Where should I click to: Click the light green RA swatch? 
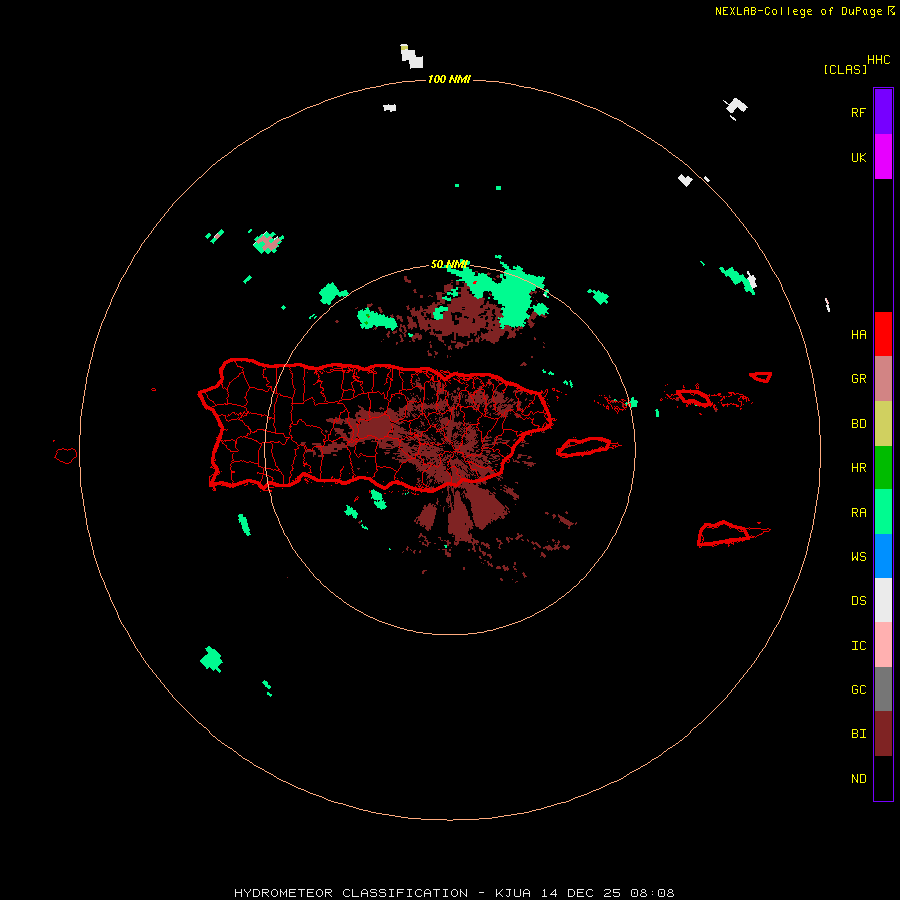tap(883, 512)
